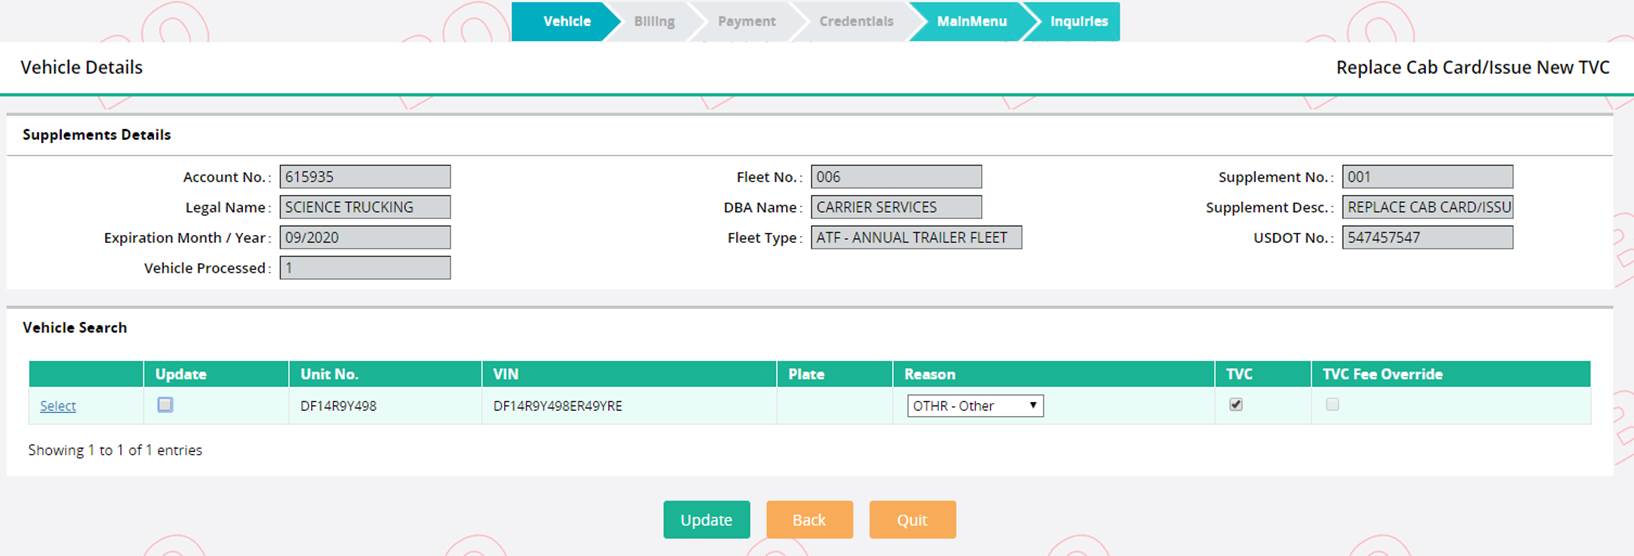Click the Credentials step tab
The image size is (1634, 556).
(856, 21)
